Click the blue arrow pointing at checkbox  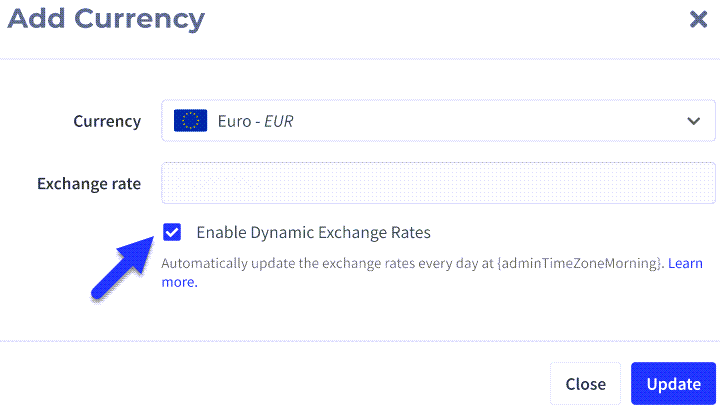click(x=123, y=268)
